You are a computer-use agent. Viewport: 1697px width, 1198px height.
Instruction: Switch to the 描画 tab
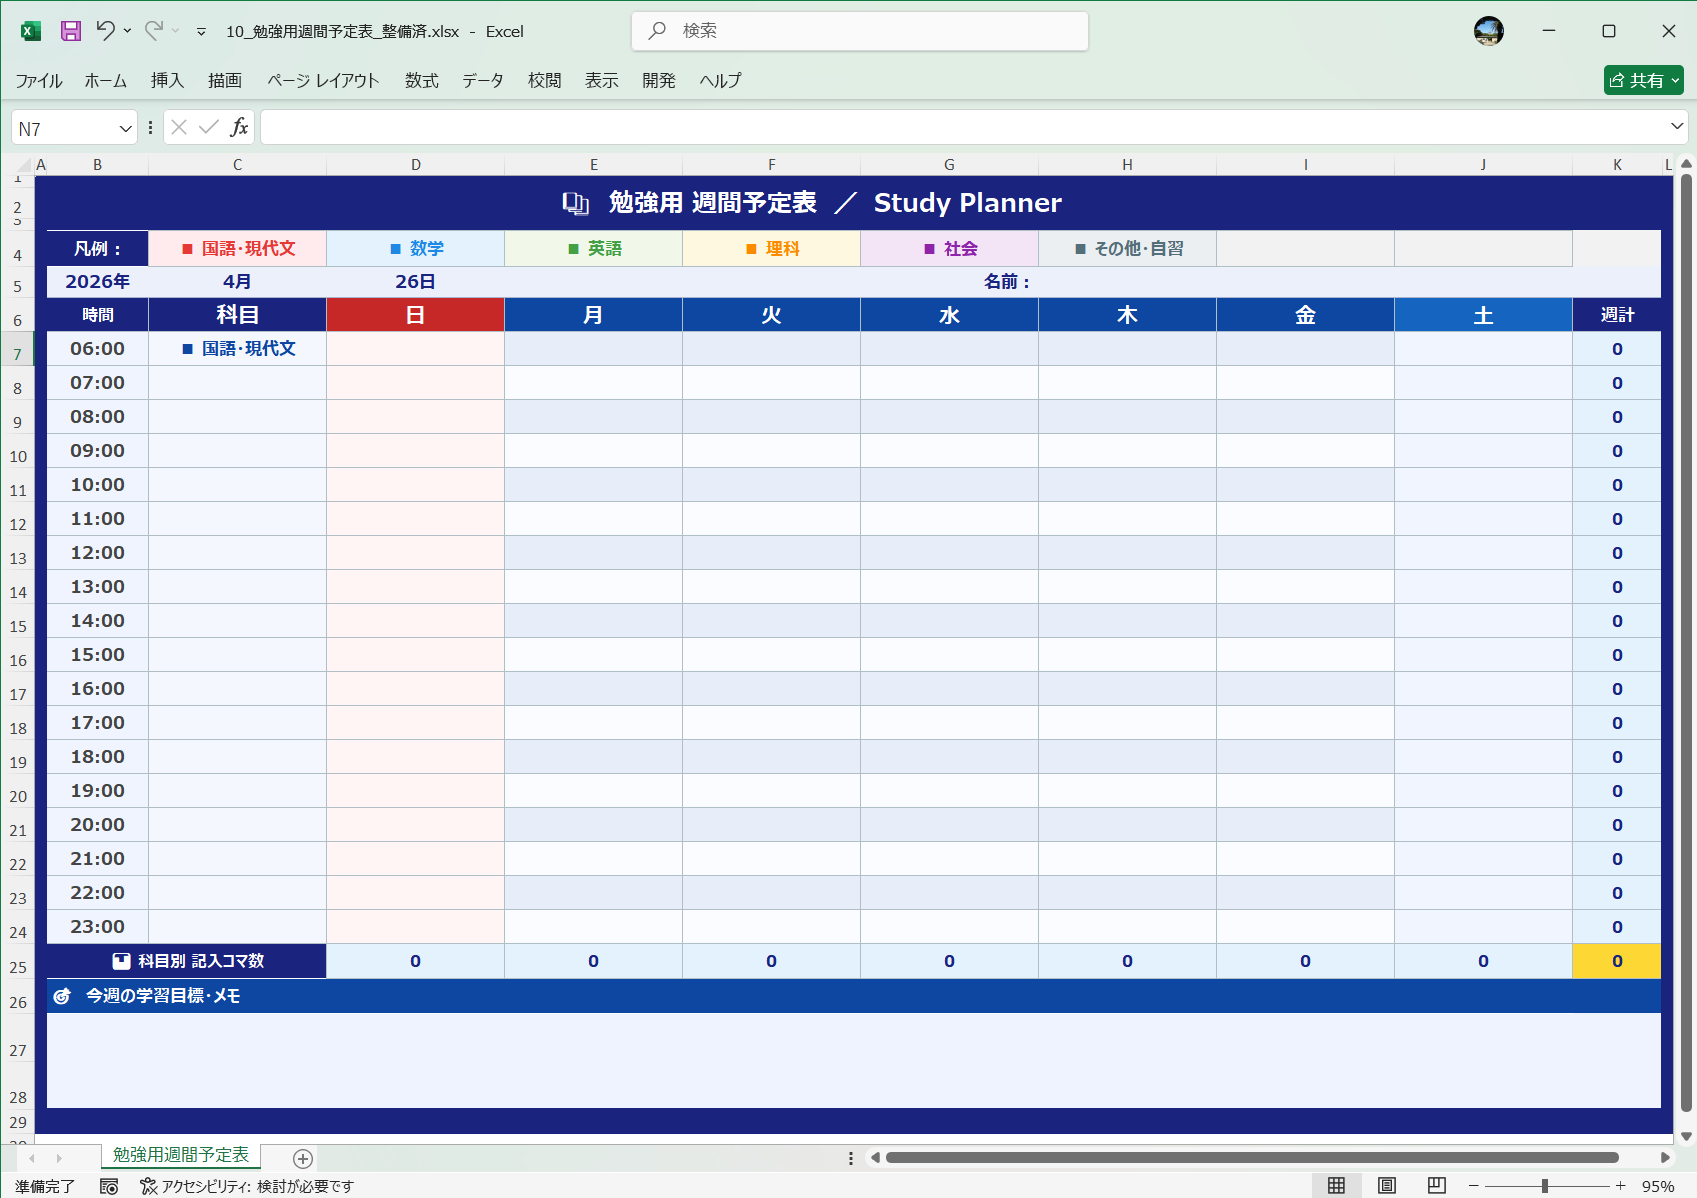[x=225, y=81]
